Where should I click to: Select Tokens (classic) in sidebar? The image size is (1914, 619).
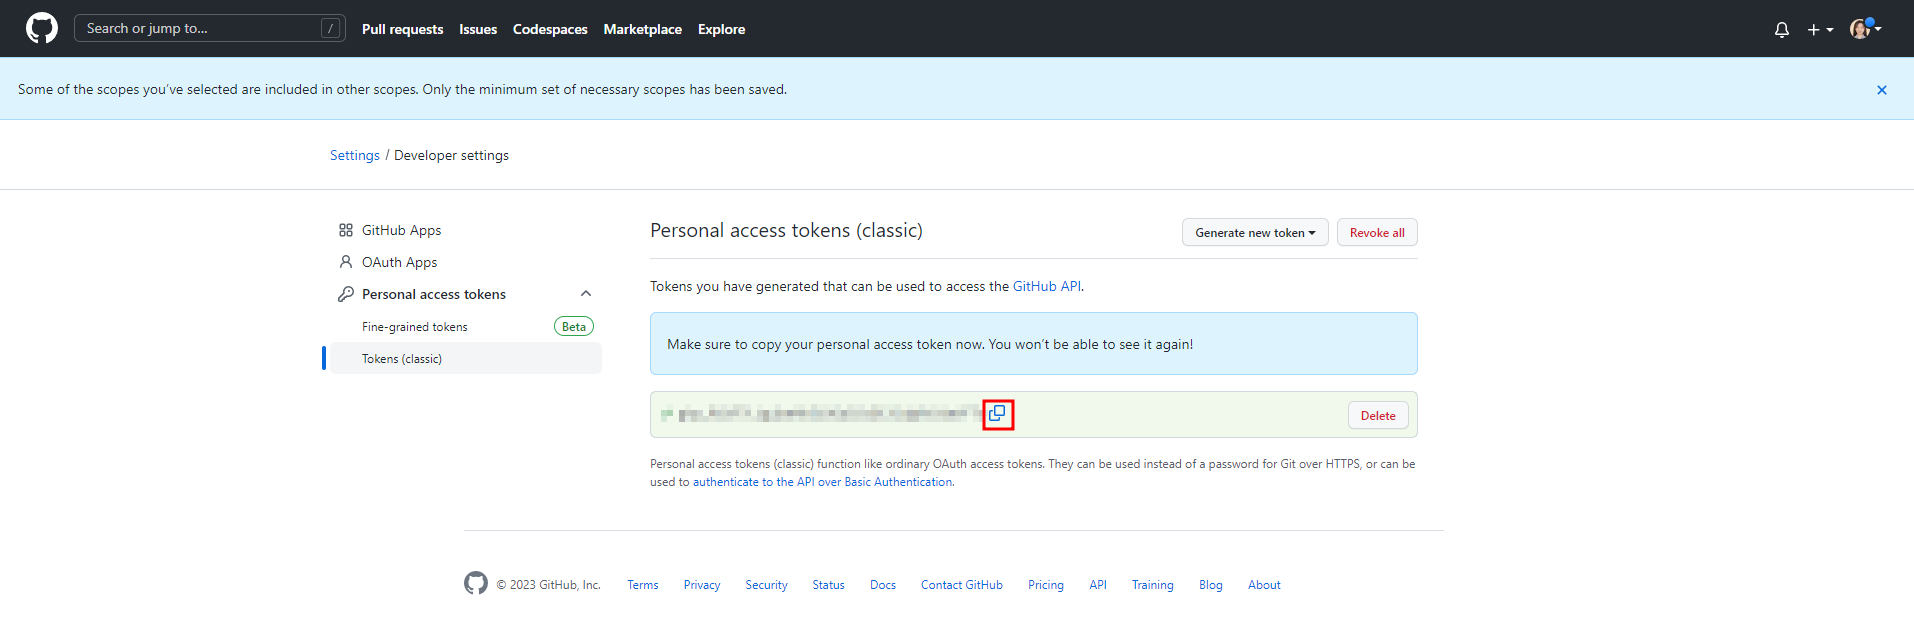coord(466,358)
